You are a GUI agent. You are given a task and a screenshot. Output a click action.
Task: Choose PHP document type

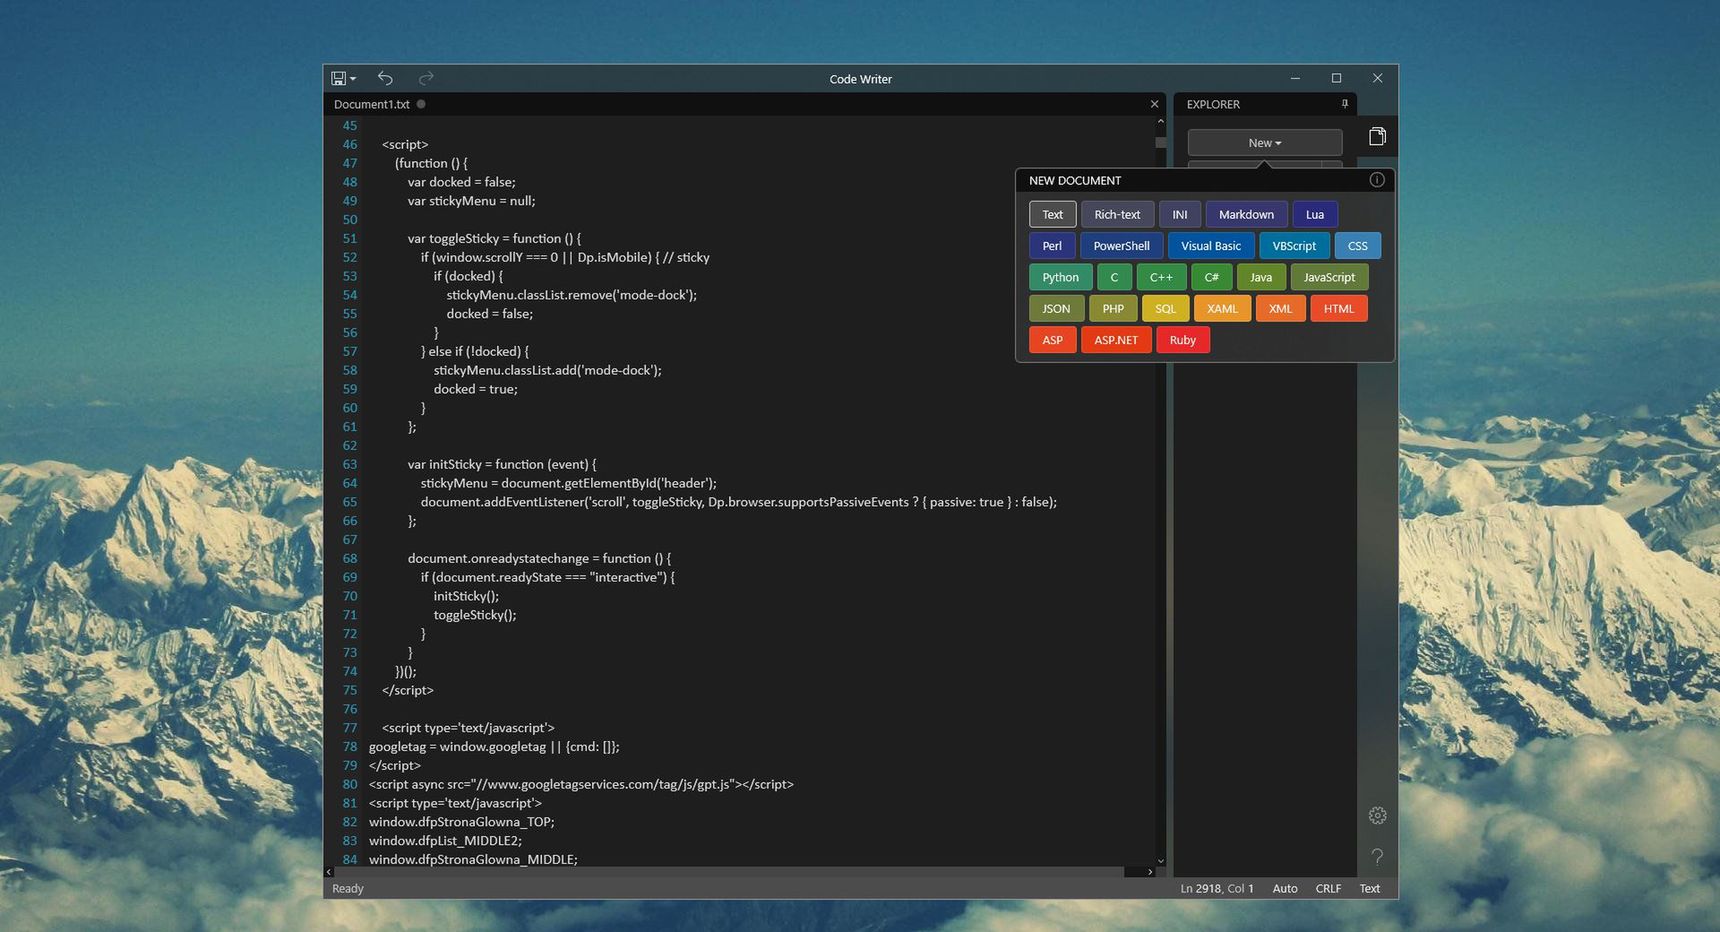[1113, 309]
